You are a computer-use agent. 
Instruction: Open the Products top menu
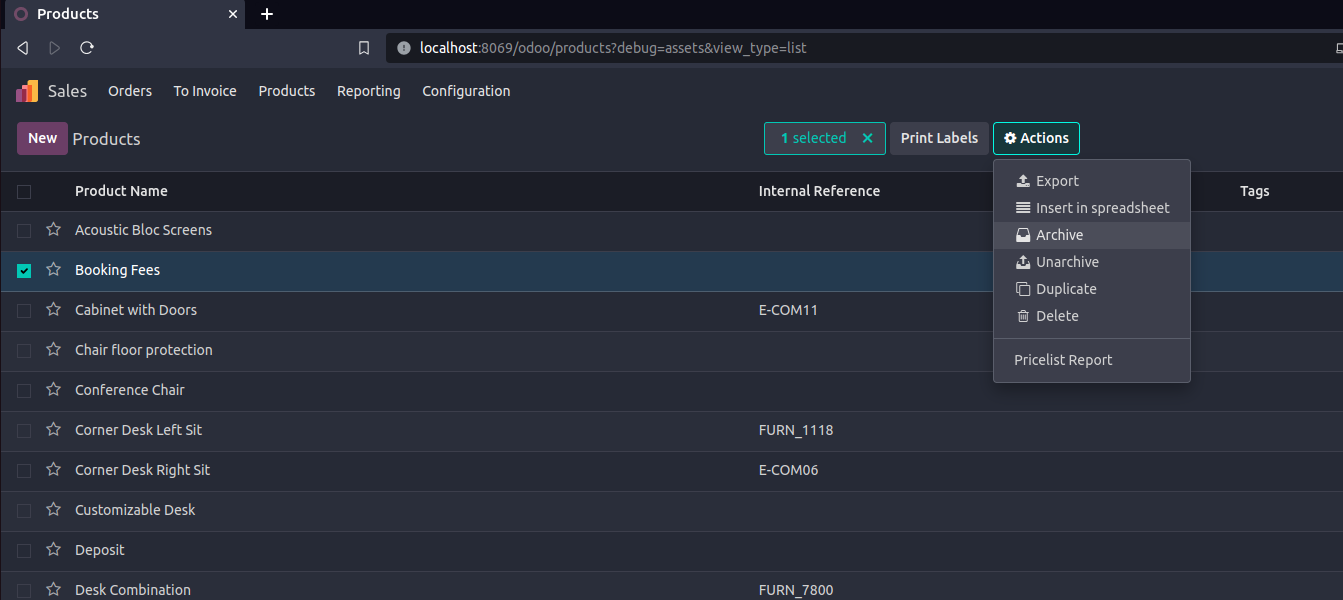287,91
